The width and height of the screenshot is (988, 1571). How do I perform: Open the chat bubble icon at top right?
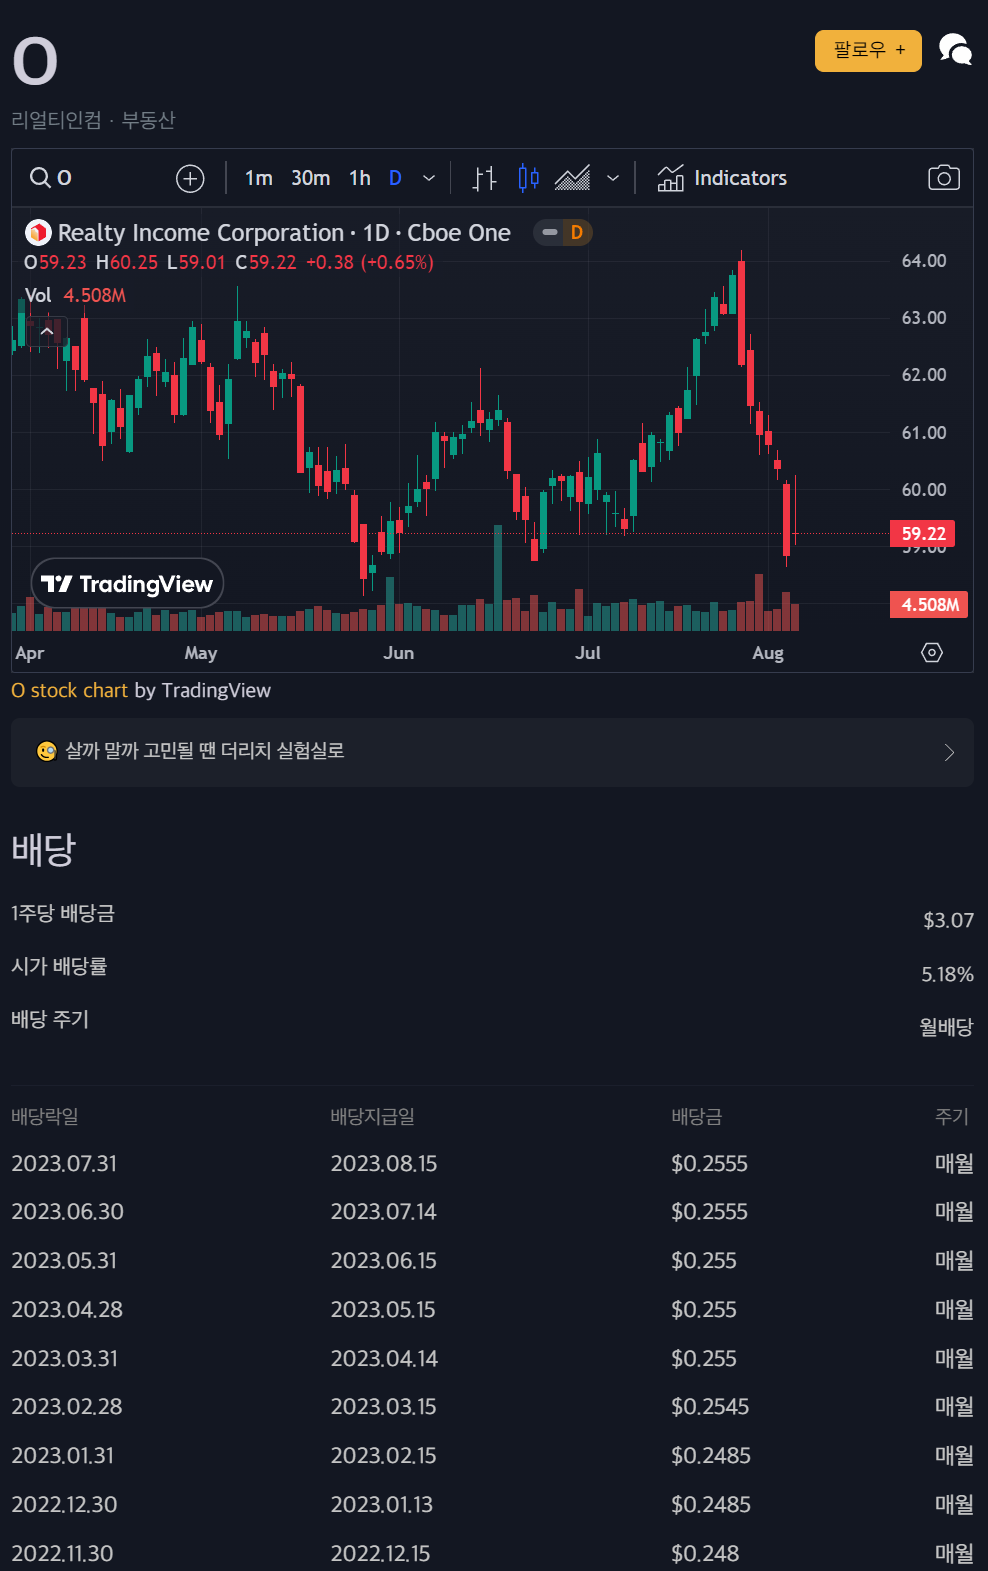click(x=955, y=49)
